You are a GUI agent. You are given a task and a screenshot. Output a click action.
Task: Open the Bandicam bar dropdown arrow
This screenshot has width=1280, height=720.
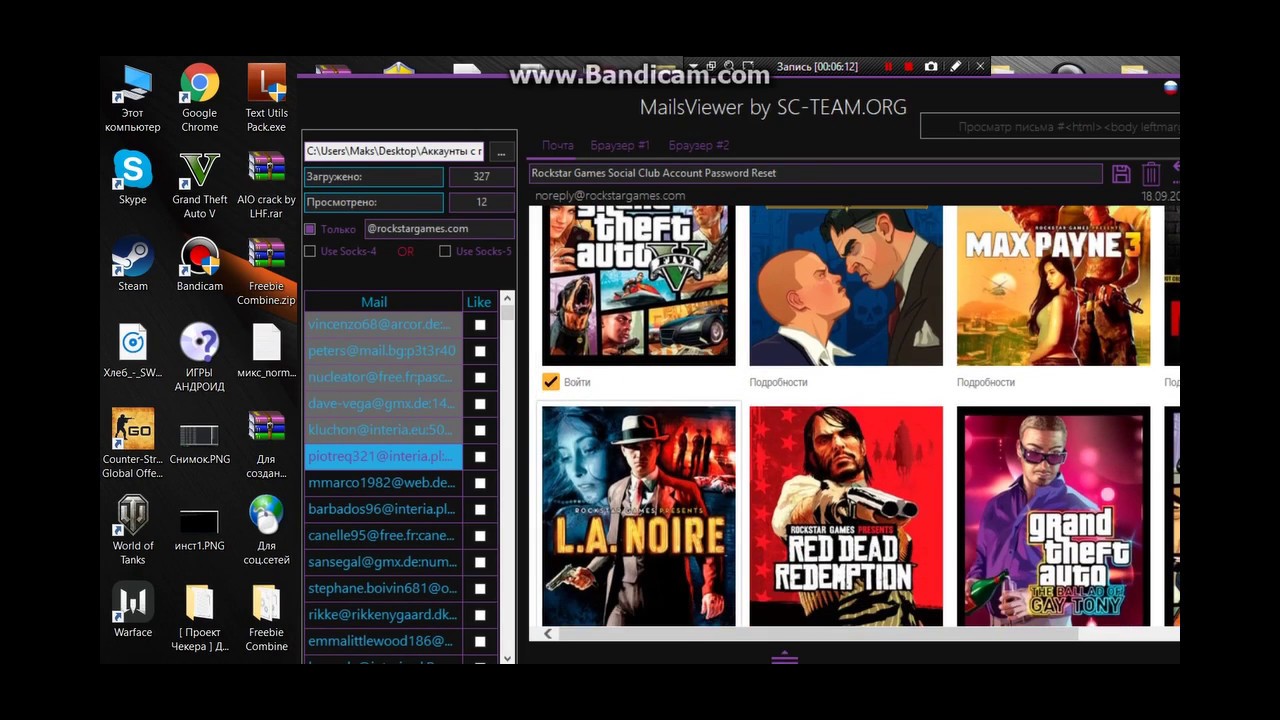coord(695,66)
